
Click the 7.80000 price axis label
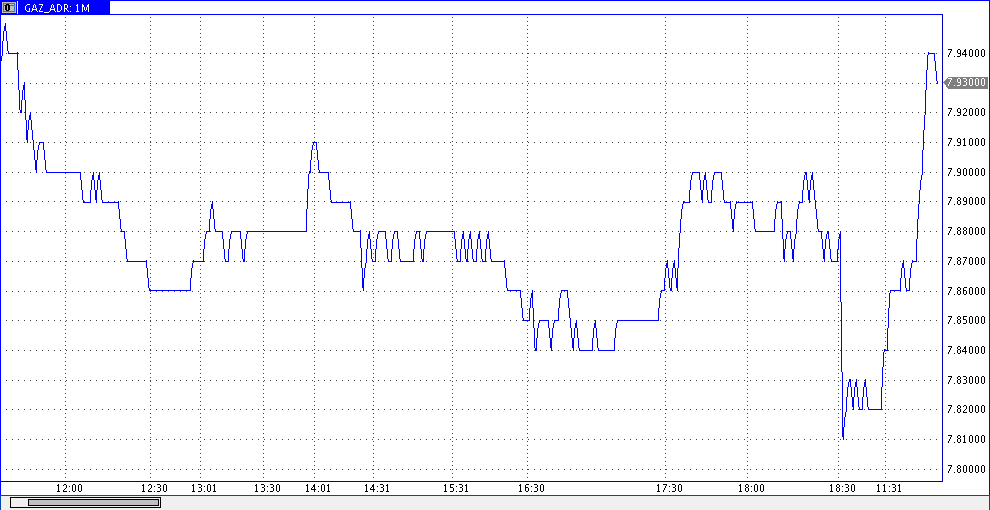(967, 470)
